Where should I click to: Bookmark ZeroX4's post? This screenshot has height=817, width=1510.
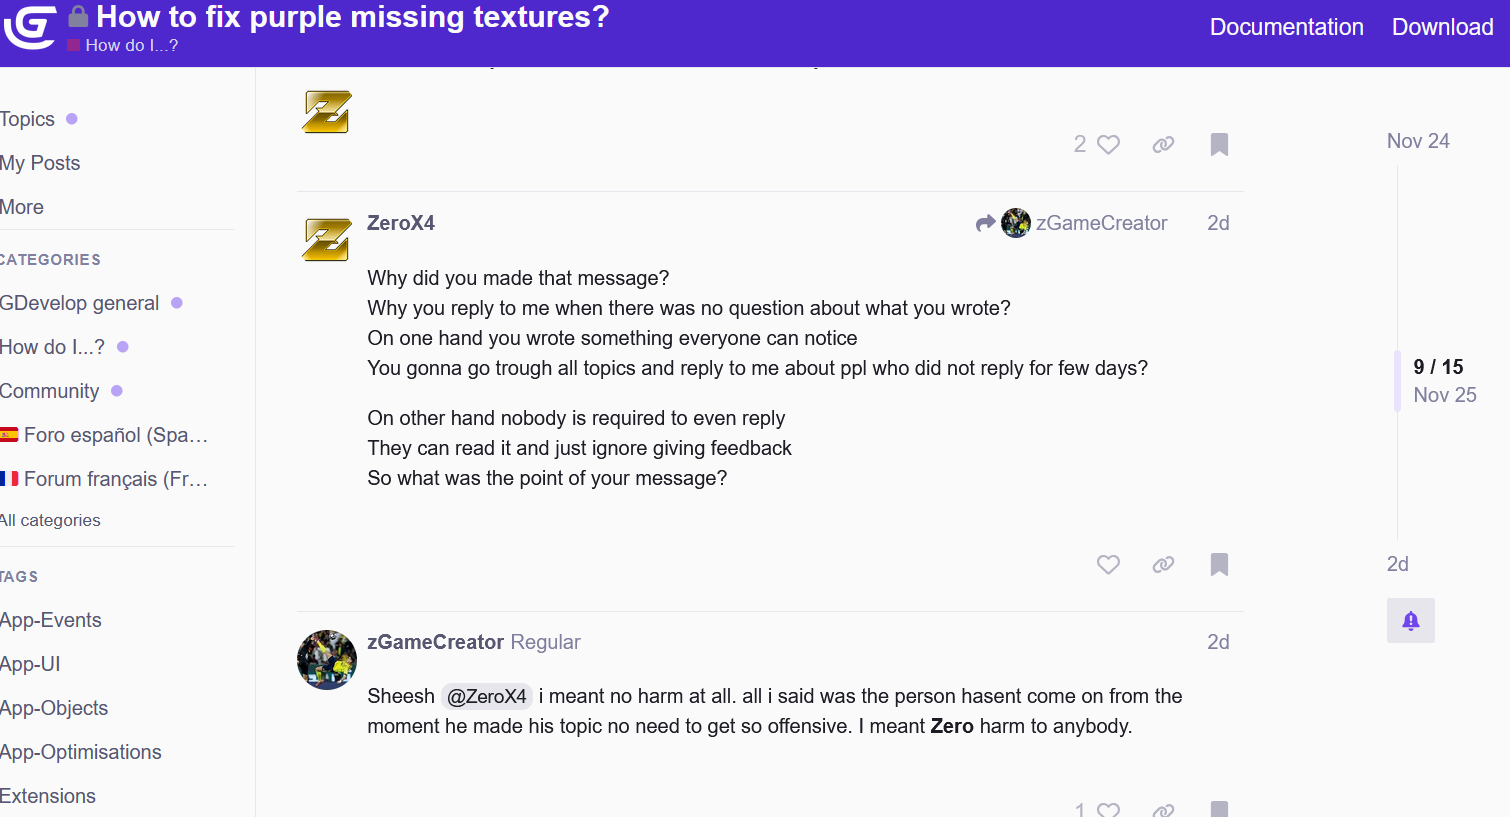(x=1219, y=565)
